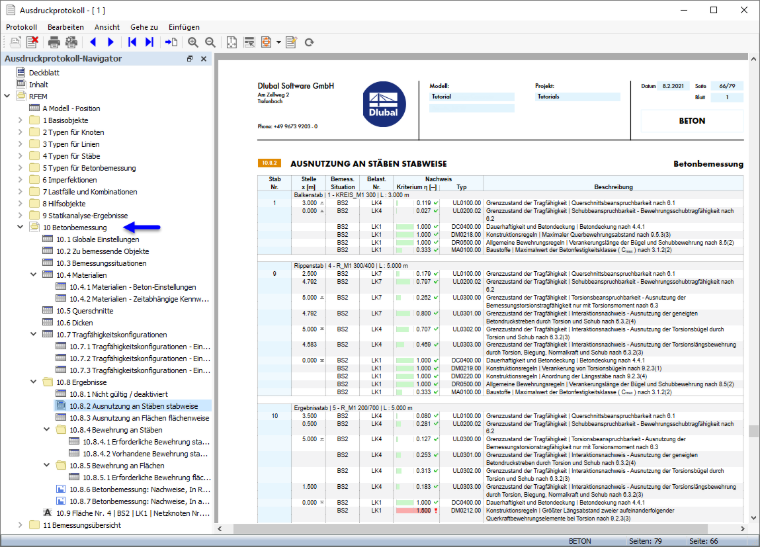Select A Modell - Position entry
This screenshot has width=760, height=547.
(71, 108)
